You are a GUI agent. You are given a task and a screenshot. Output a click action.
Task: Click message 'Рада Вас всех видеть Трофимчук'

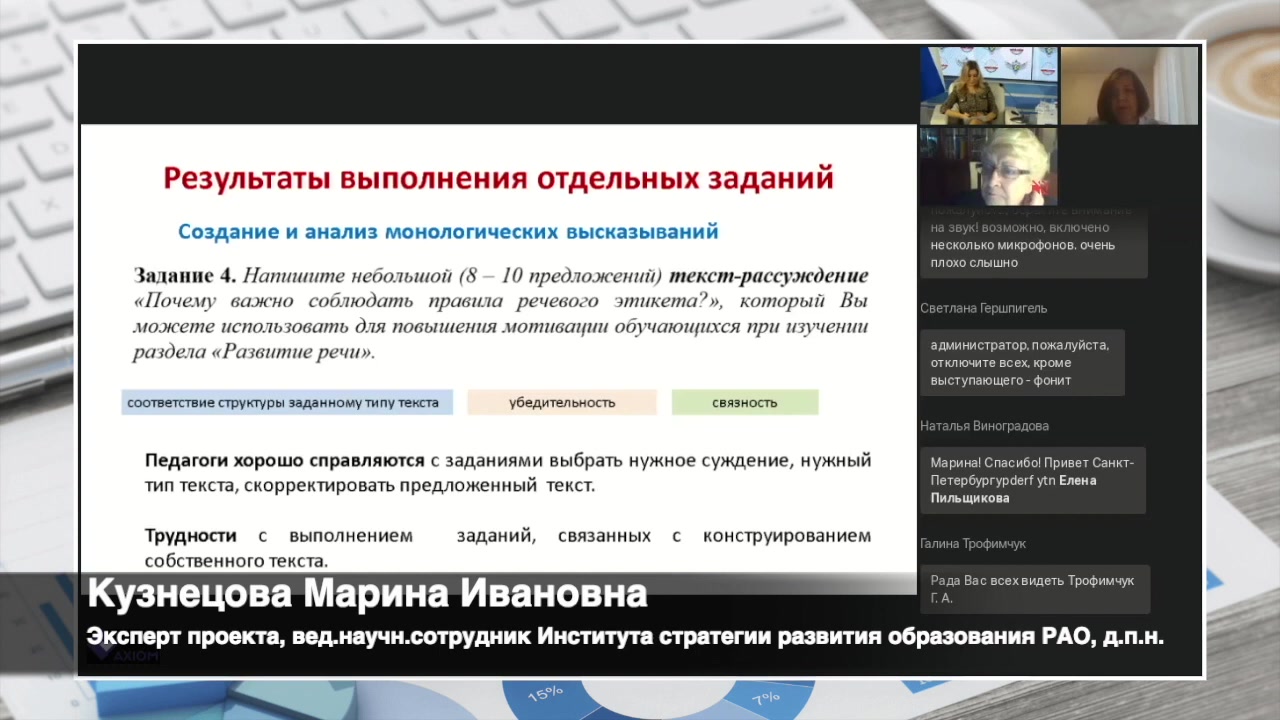tap(1035, 589)
